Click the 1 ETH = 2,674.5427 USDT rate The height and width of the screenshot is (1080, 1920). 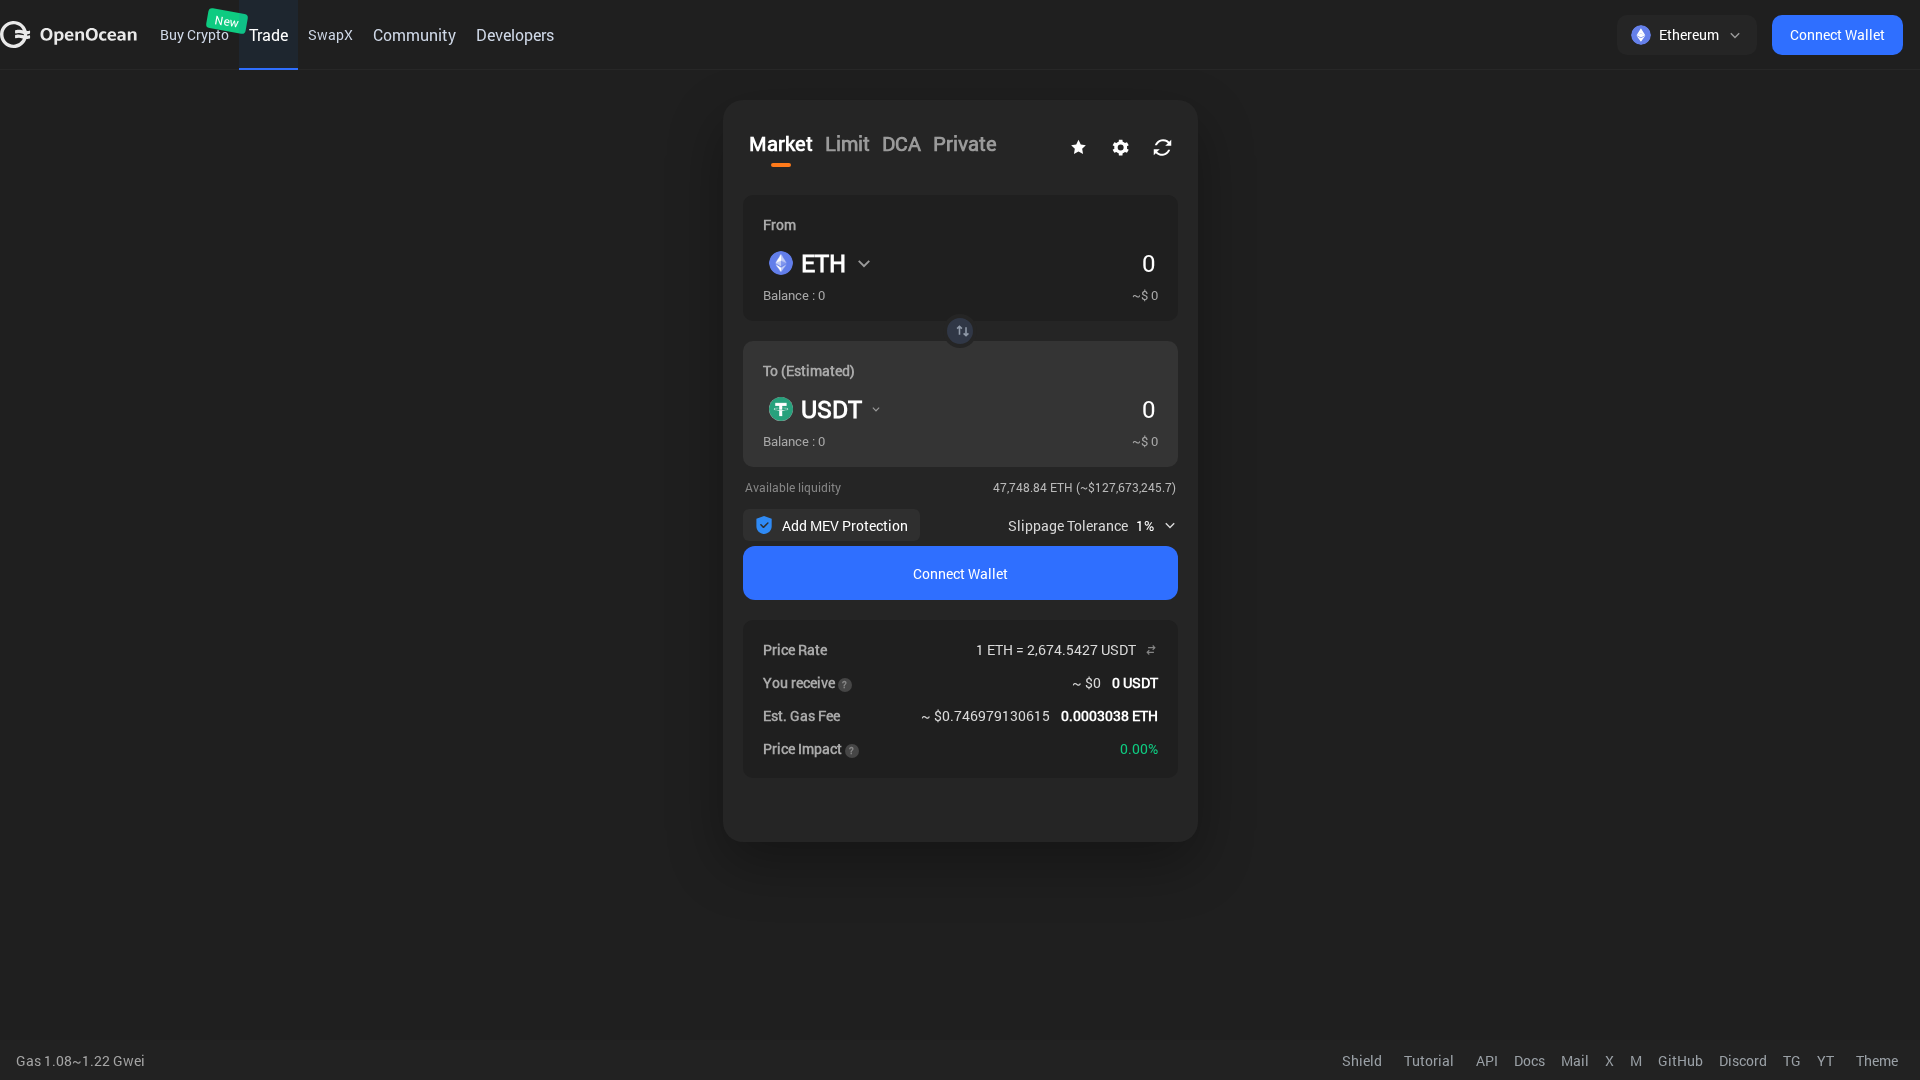pyautogui.click(x=1055, y=650)
